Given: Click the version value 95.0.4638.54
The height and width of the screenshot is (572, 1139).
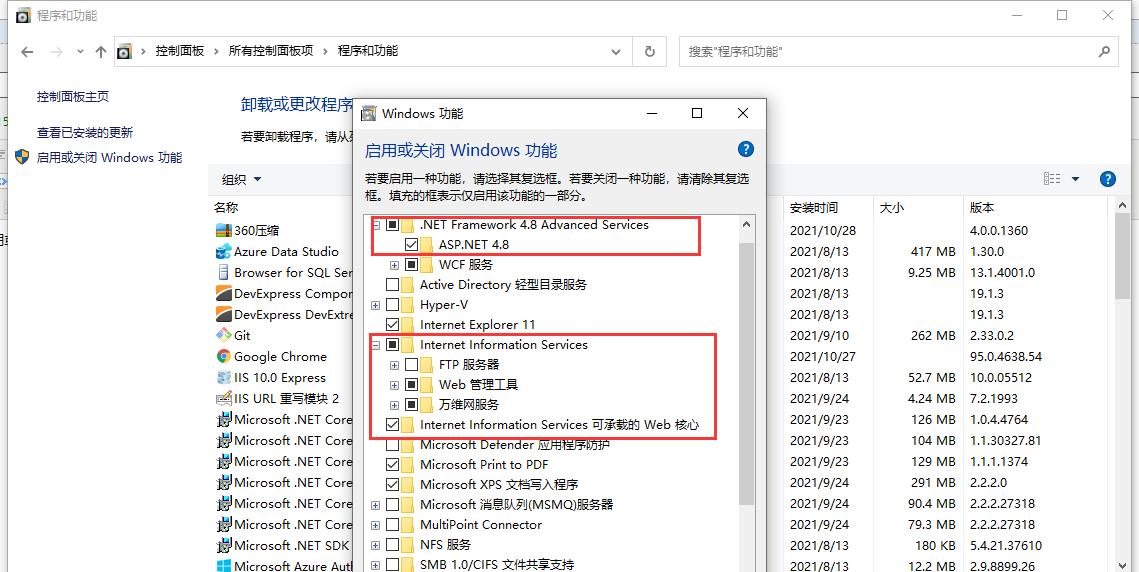Looking at the screenshot, I should coord(1006,356).
